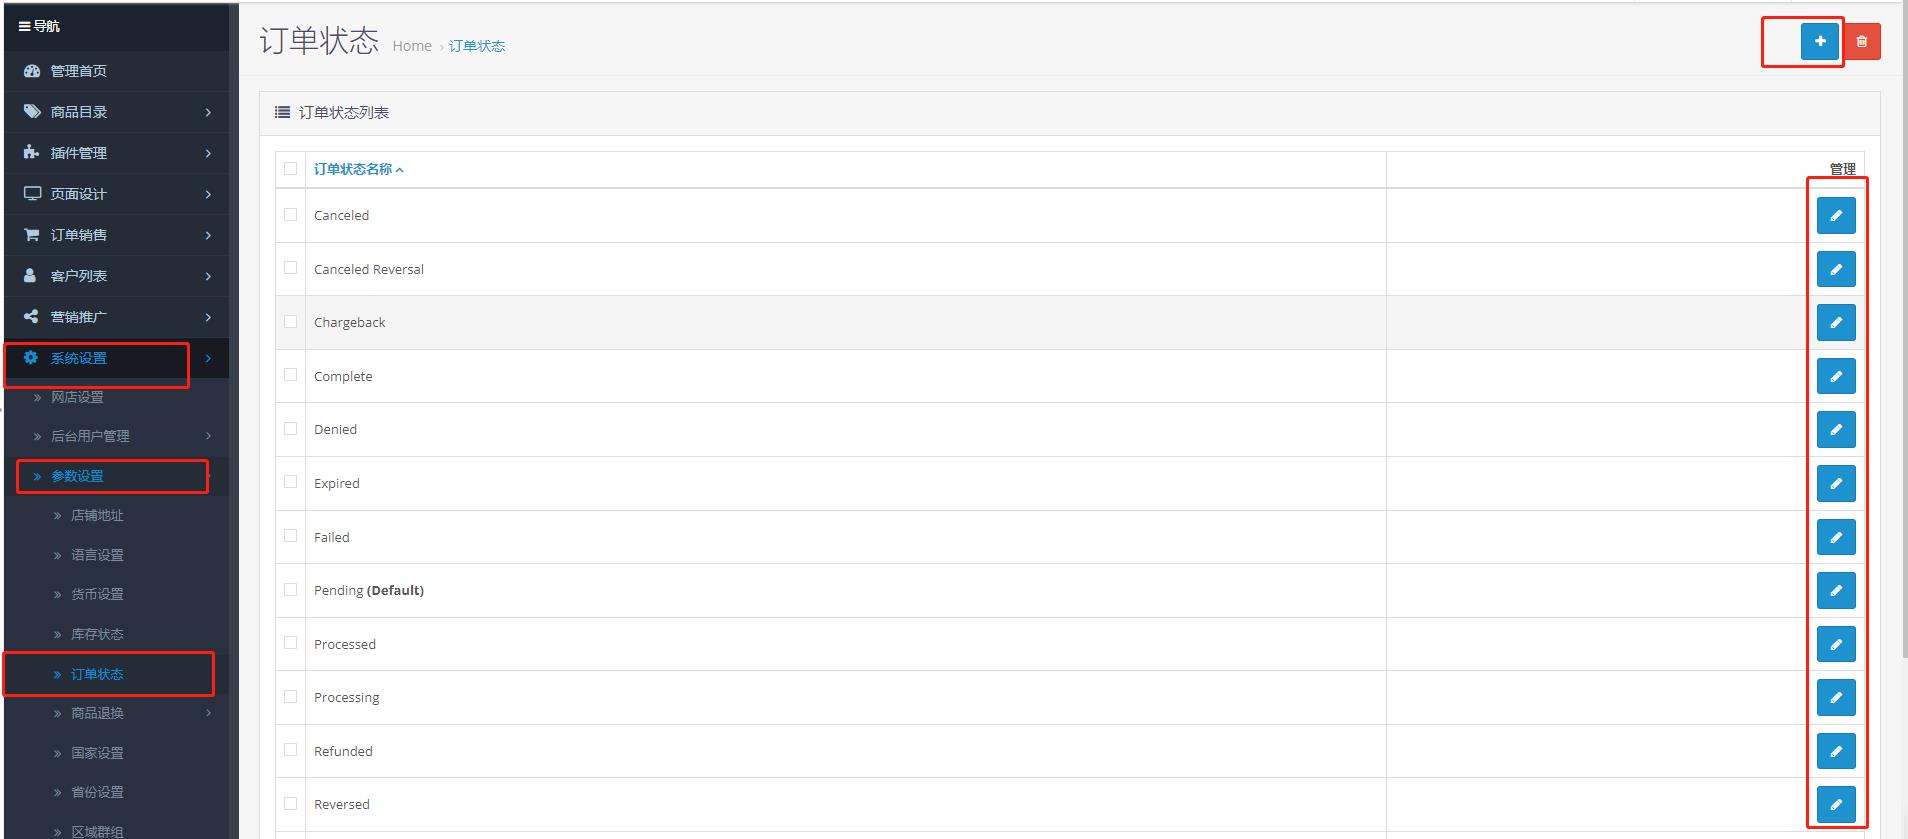
Task: Edit the Failed order status
Action: click(1835, 537)
